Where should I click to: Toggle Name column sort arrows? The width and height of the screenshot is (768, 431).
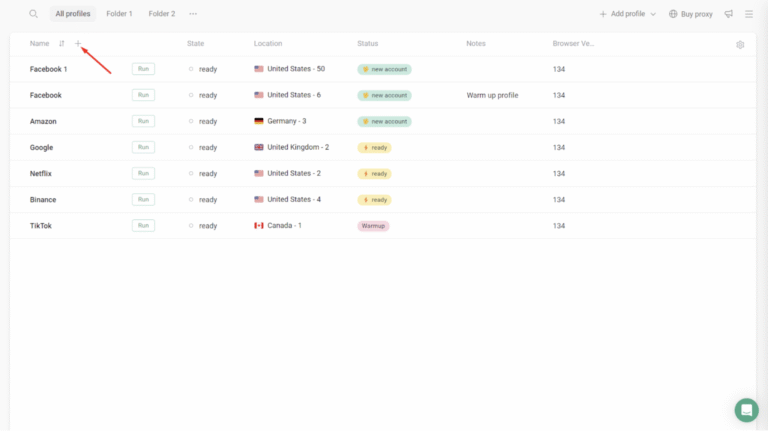[62, 44]
